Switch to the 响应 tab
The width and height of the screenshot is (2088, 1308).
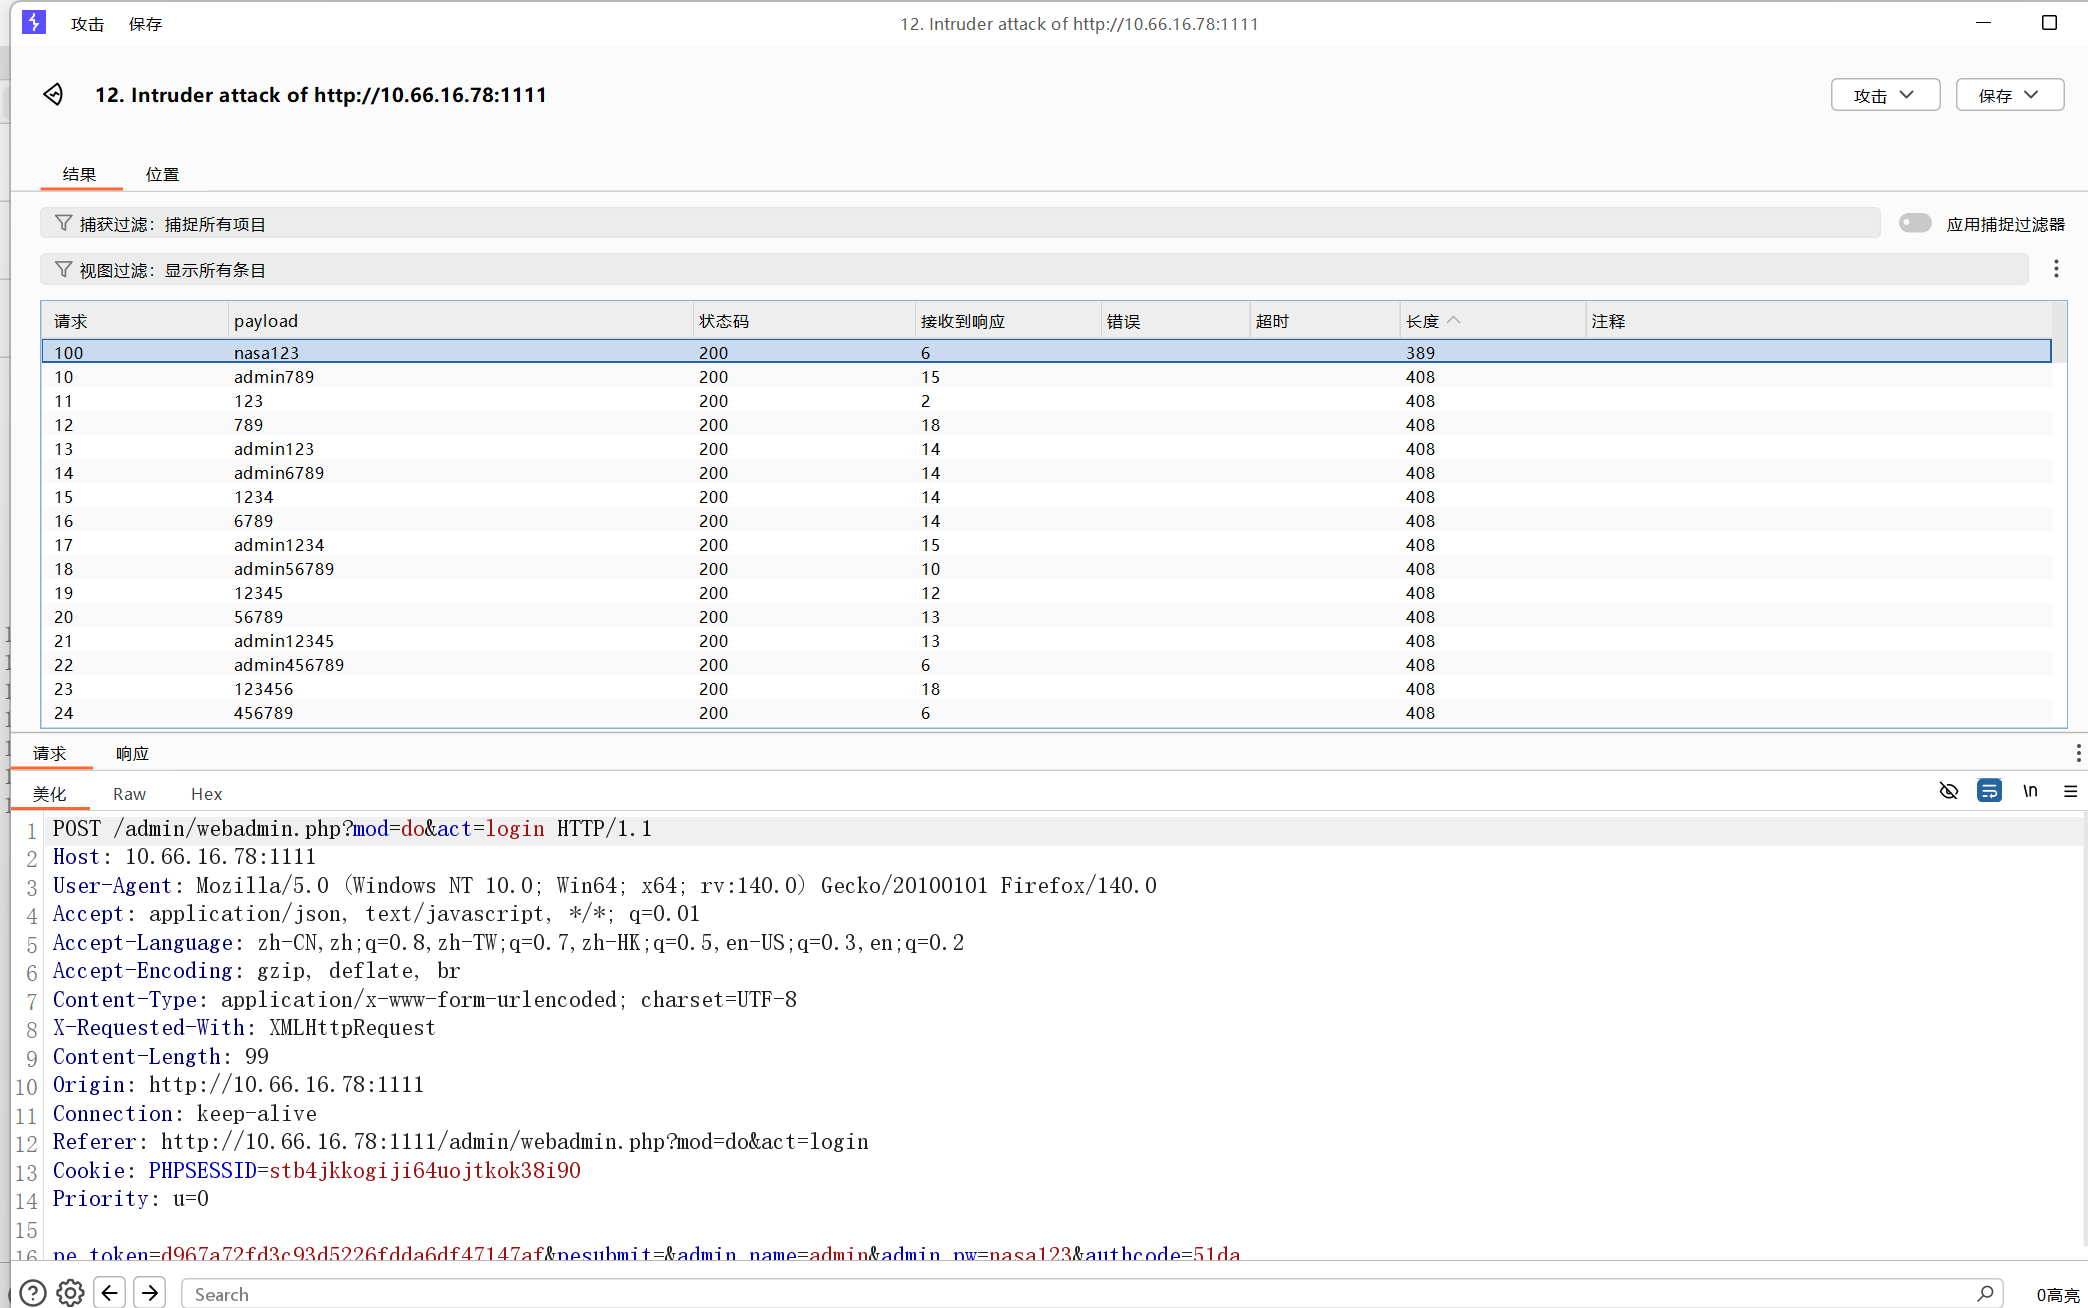pyautogui.click(x=132, y=753)
